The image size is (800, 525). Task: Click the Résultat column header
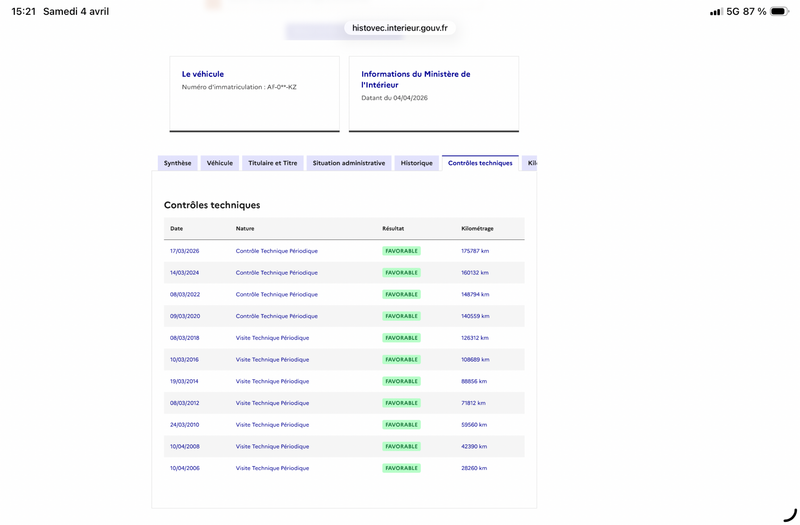point(393,229)
